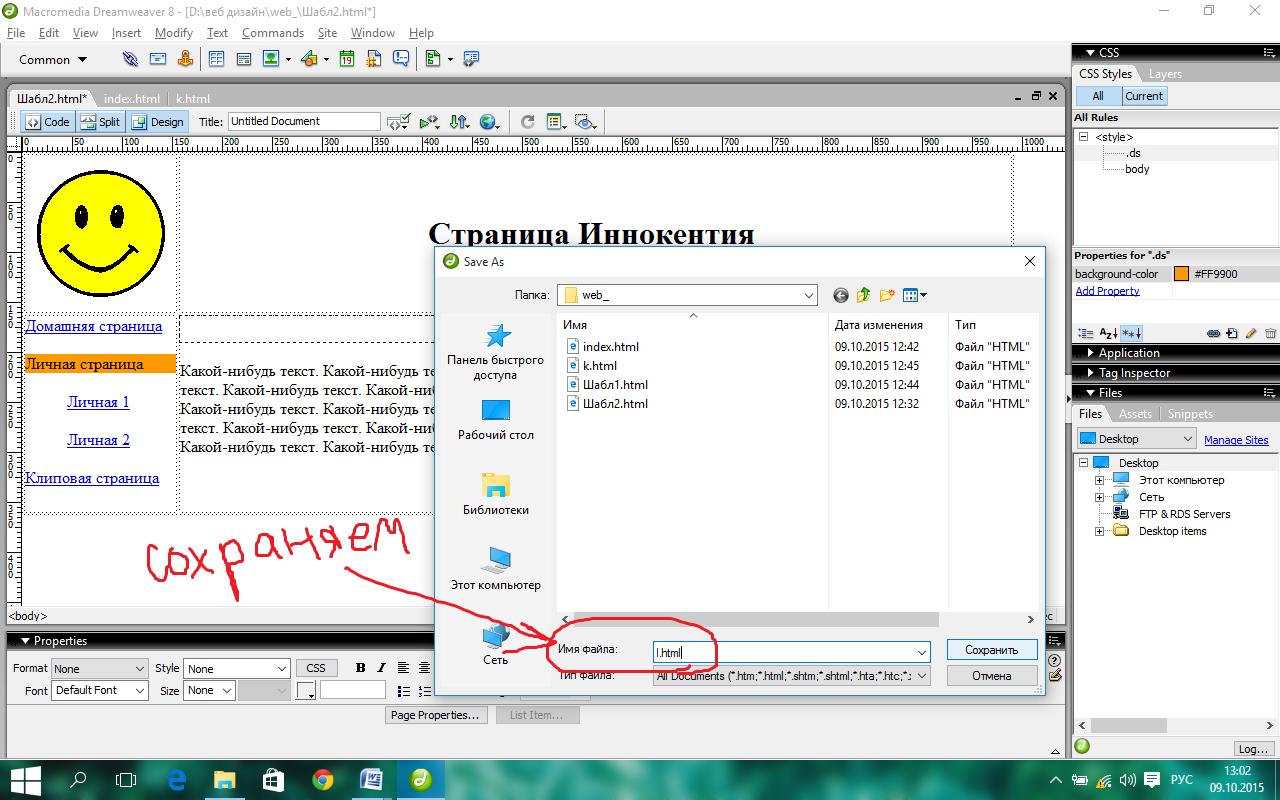Show only set properties in CSS panel
Image resolution: width=1280 pixels, height=800 pixels.
click(x=1131, y=333)
